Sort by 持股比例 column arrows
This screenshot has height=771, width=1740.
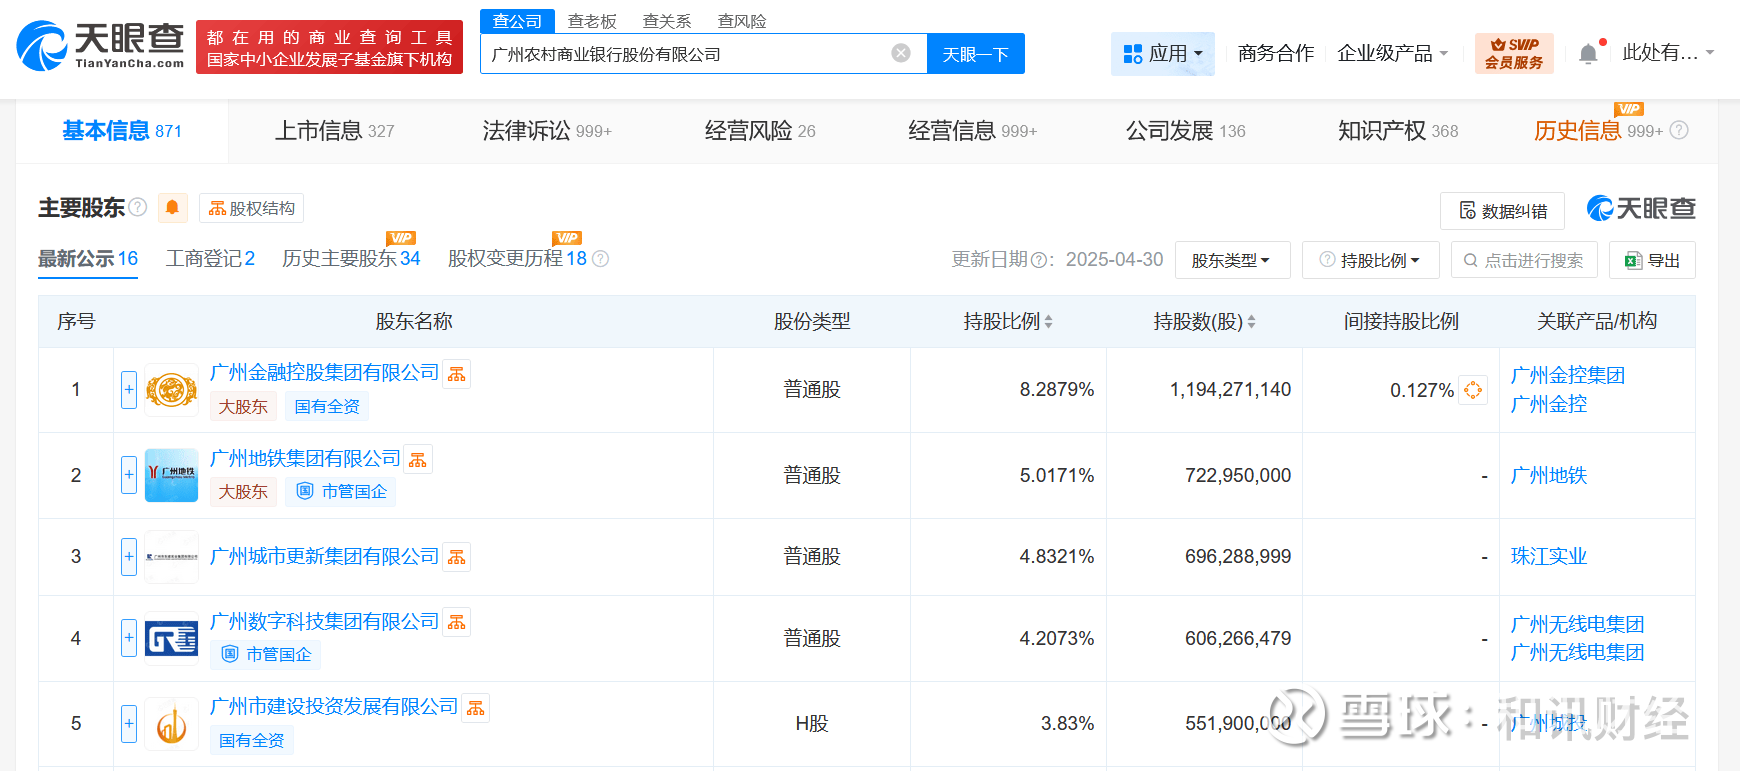tap(1048, 322)
